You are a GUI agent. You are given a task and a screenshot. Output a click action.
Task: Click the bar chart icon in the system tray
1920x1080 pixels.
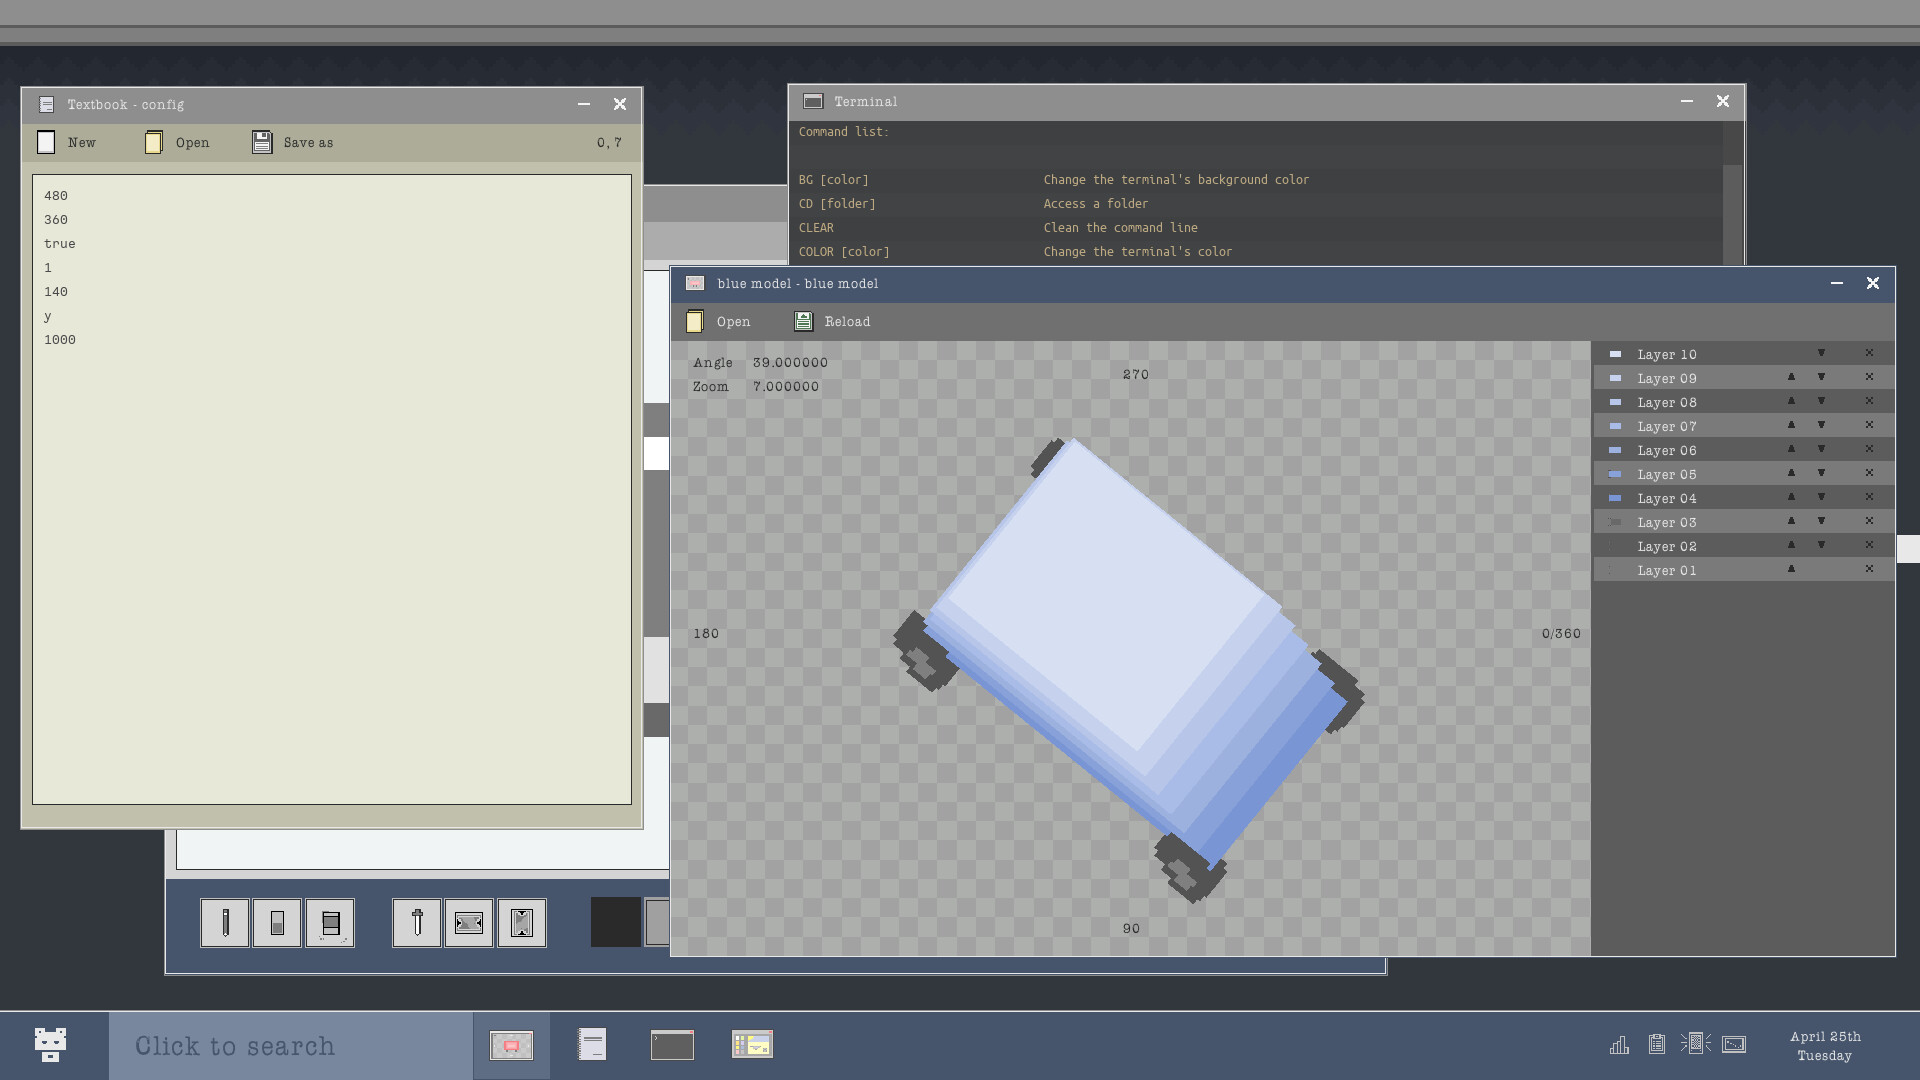pyautogui.click(x=1620, y=1045)
